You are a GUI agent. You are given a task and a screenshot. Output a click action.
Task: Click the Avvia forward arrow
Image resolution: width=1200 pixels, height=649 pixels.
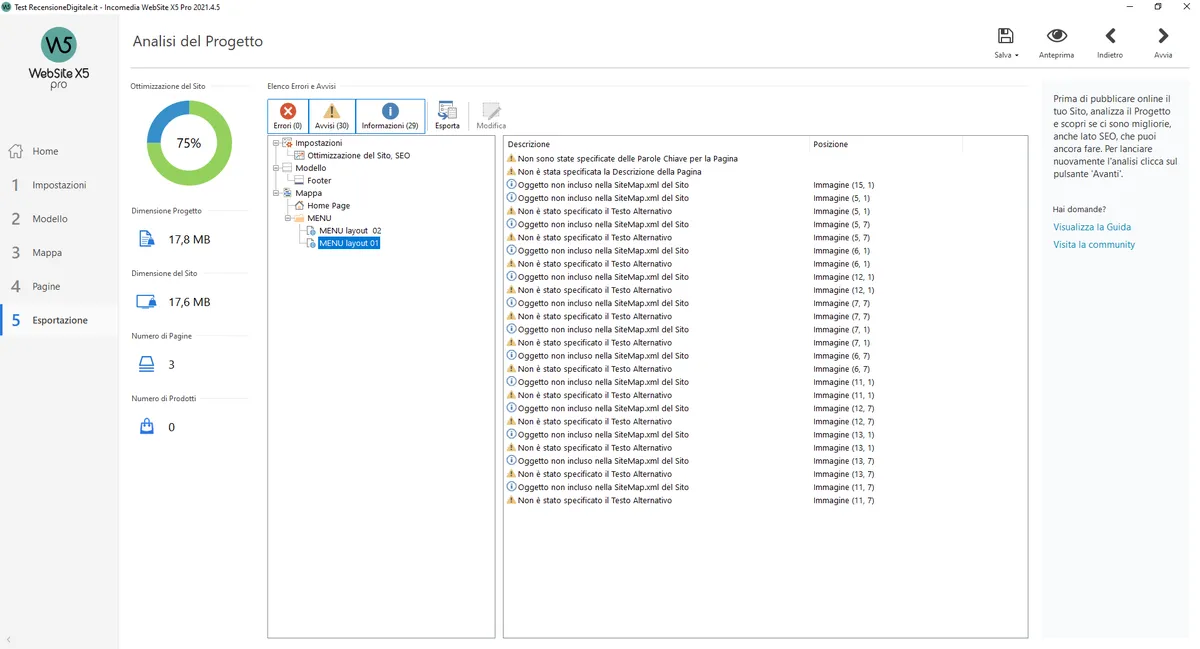point(1163,36)
